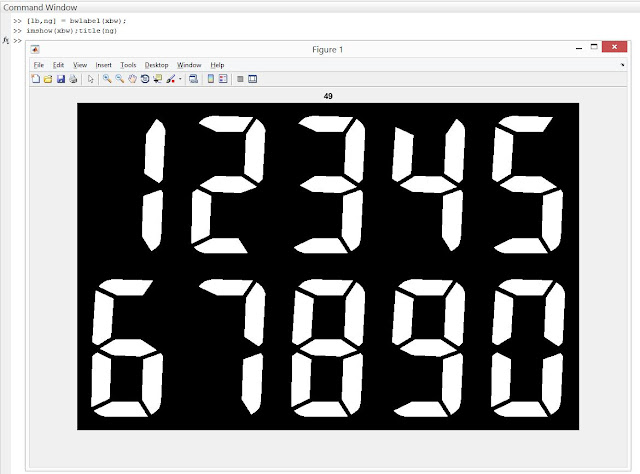
Task: Click the Command Window title
Action: pos(40,7)
